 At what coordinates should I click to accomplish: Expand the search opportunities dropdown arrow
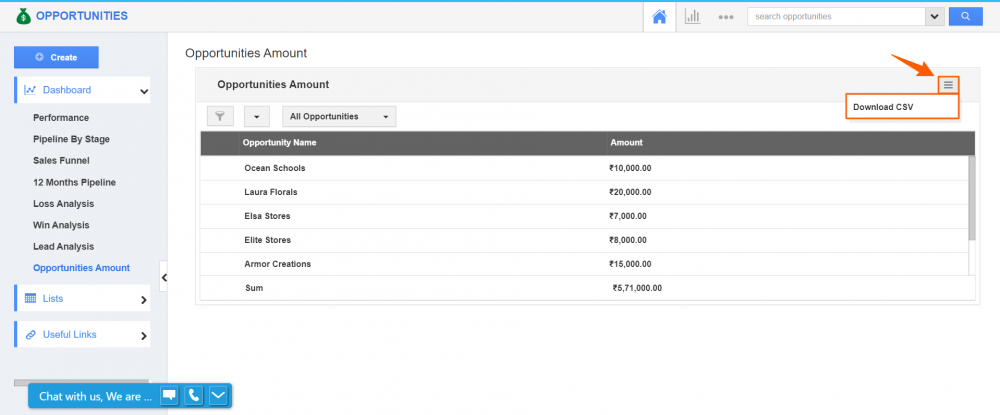pos(935,17)
